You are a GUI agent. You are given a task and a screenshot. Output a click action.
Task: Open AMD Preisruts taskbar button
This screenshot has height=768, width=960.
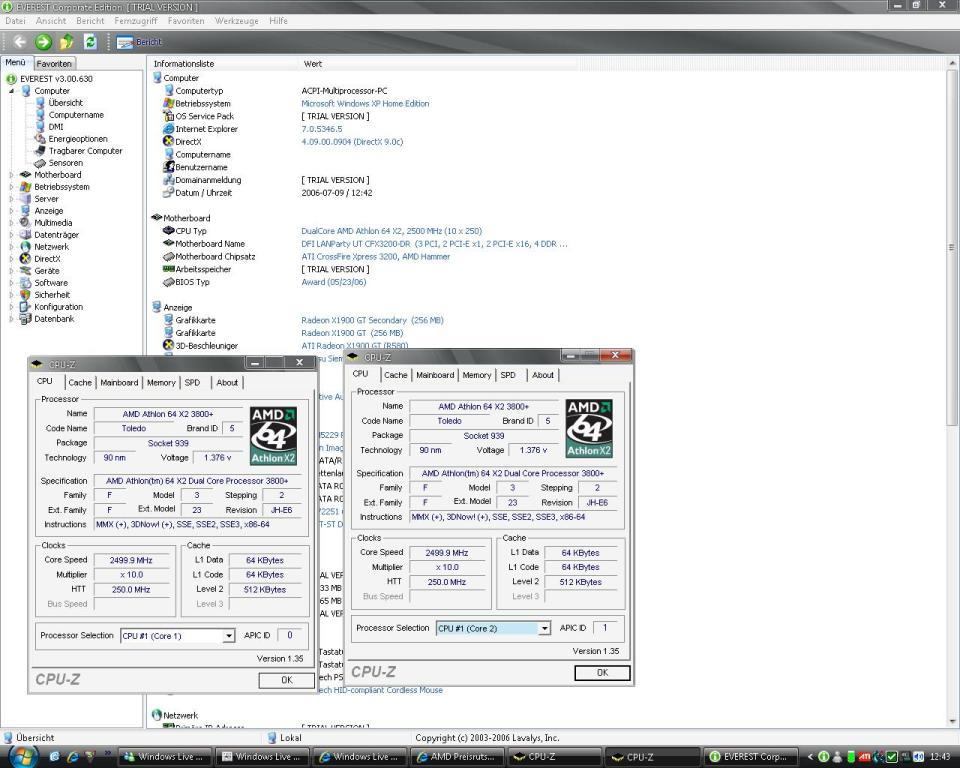[x=457, y=757]
